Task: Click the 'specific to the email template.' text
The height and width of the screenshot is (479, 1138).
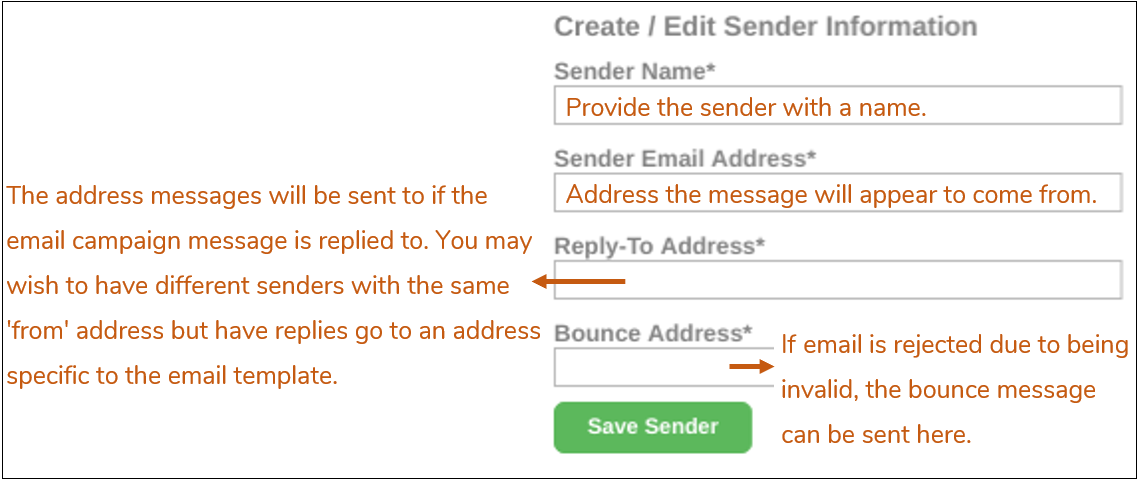Action: tap(173, 377)
